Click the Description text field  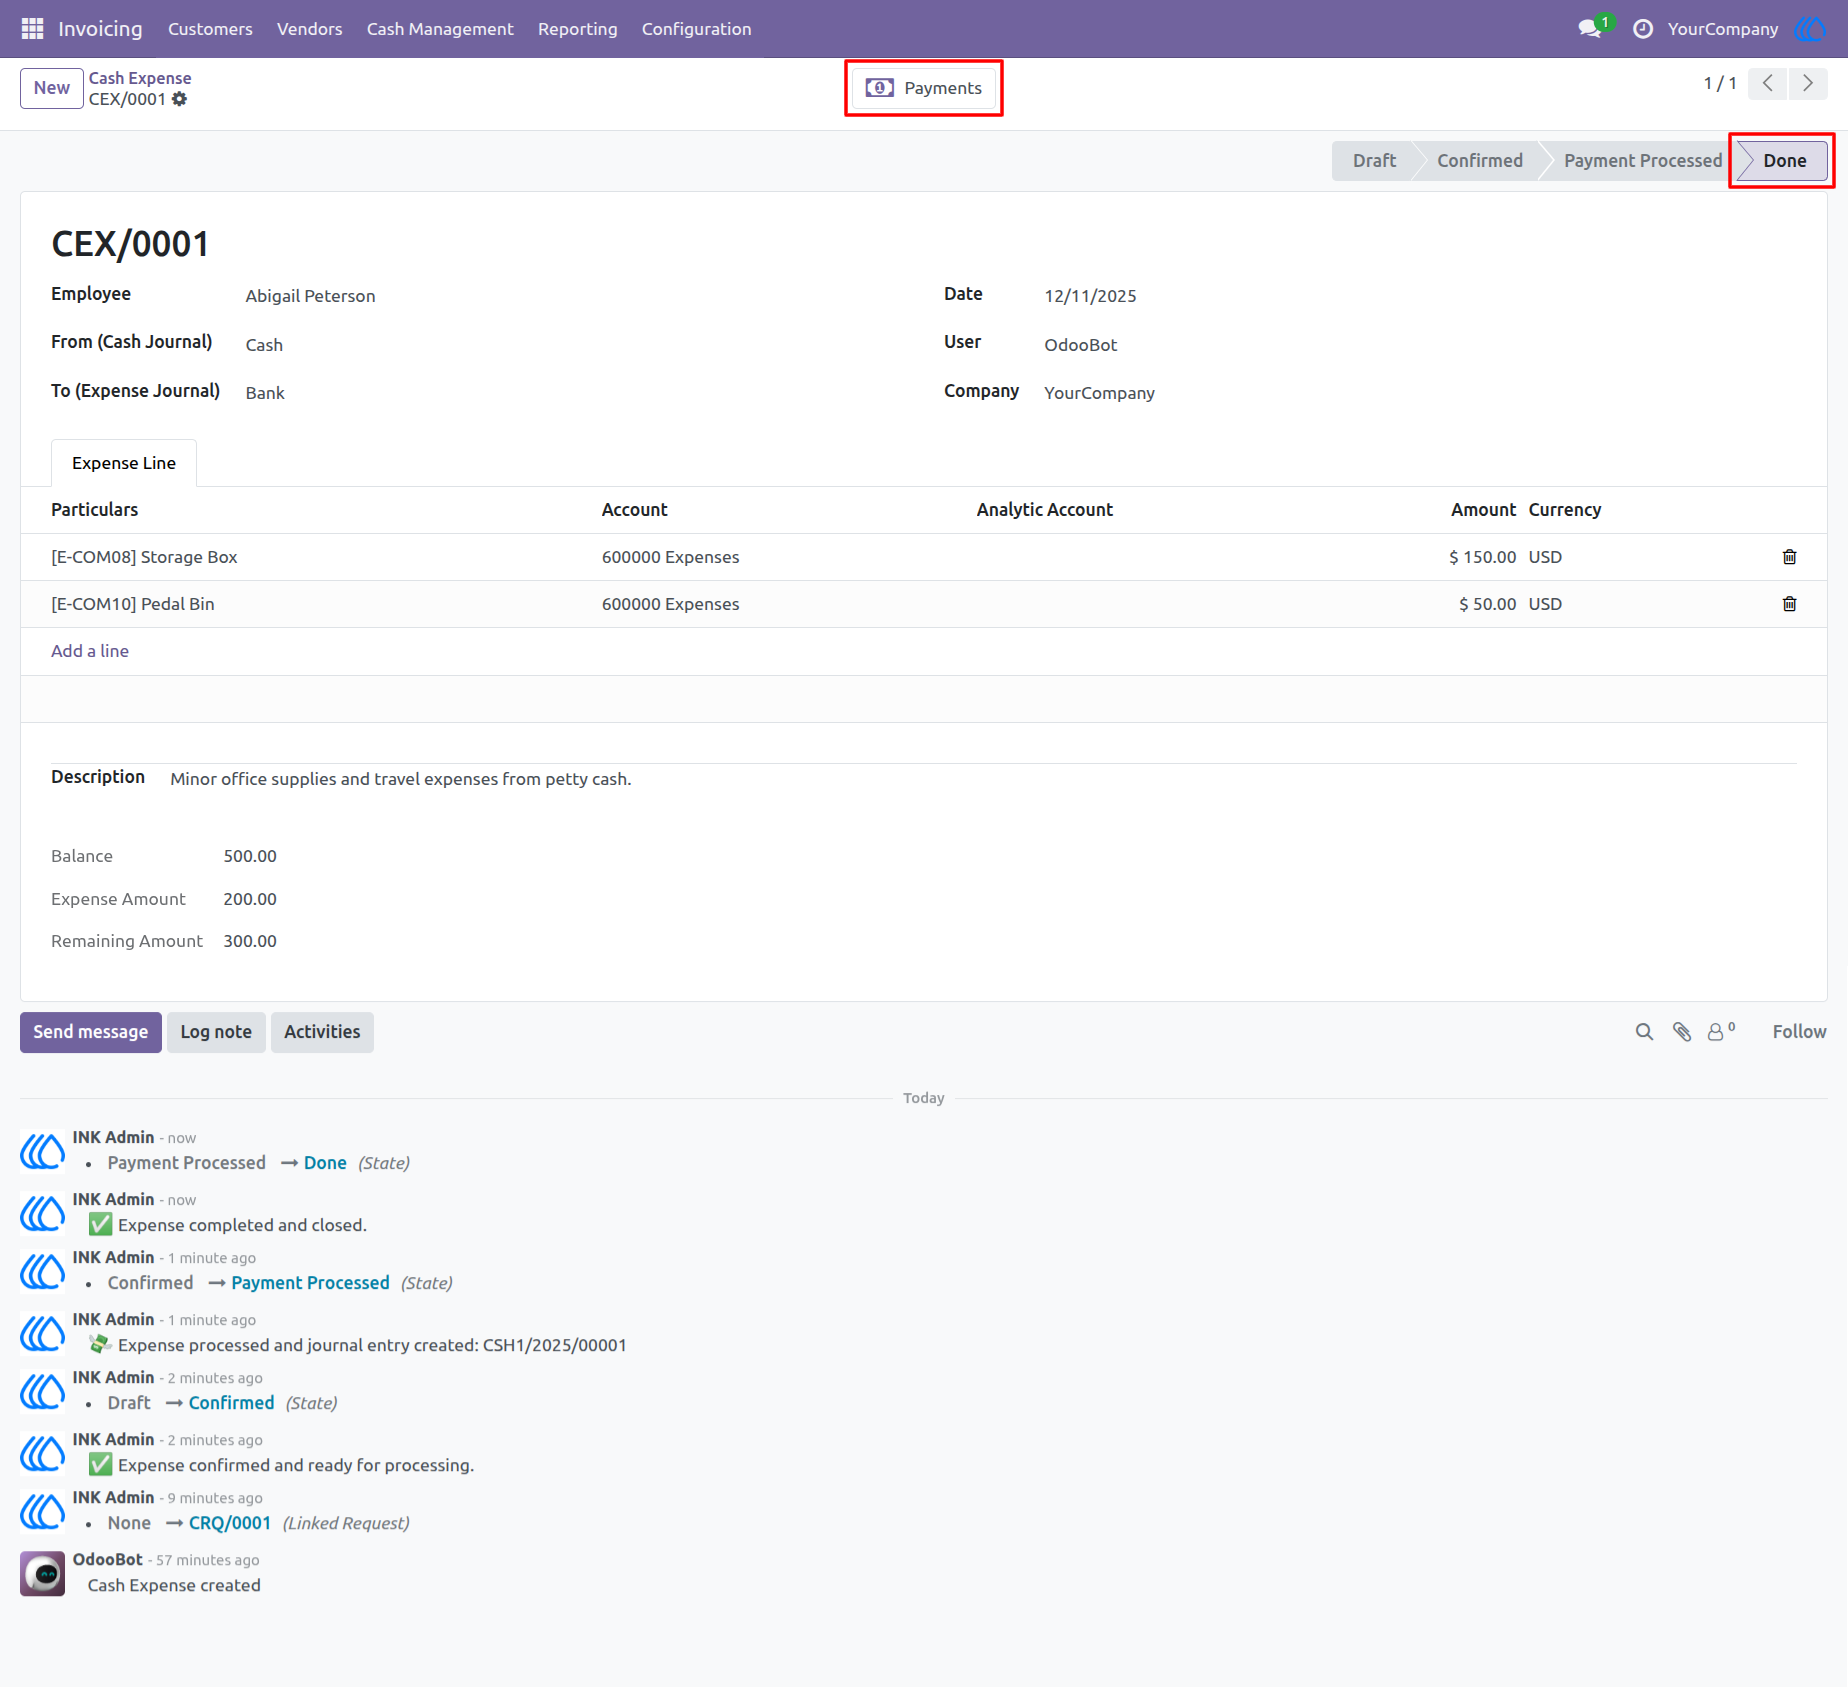tap(400, 779)
